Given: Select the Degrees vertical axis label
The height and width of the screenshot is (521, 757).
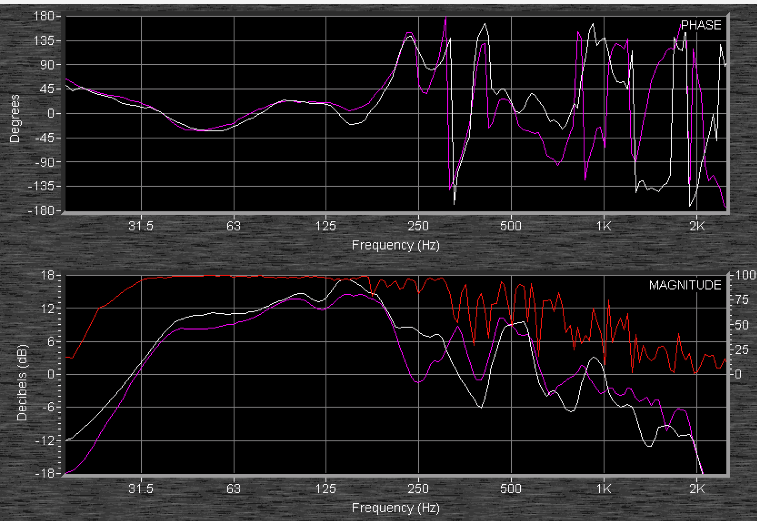Looking at the screenshot, I should (15, 118).
